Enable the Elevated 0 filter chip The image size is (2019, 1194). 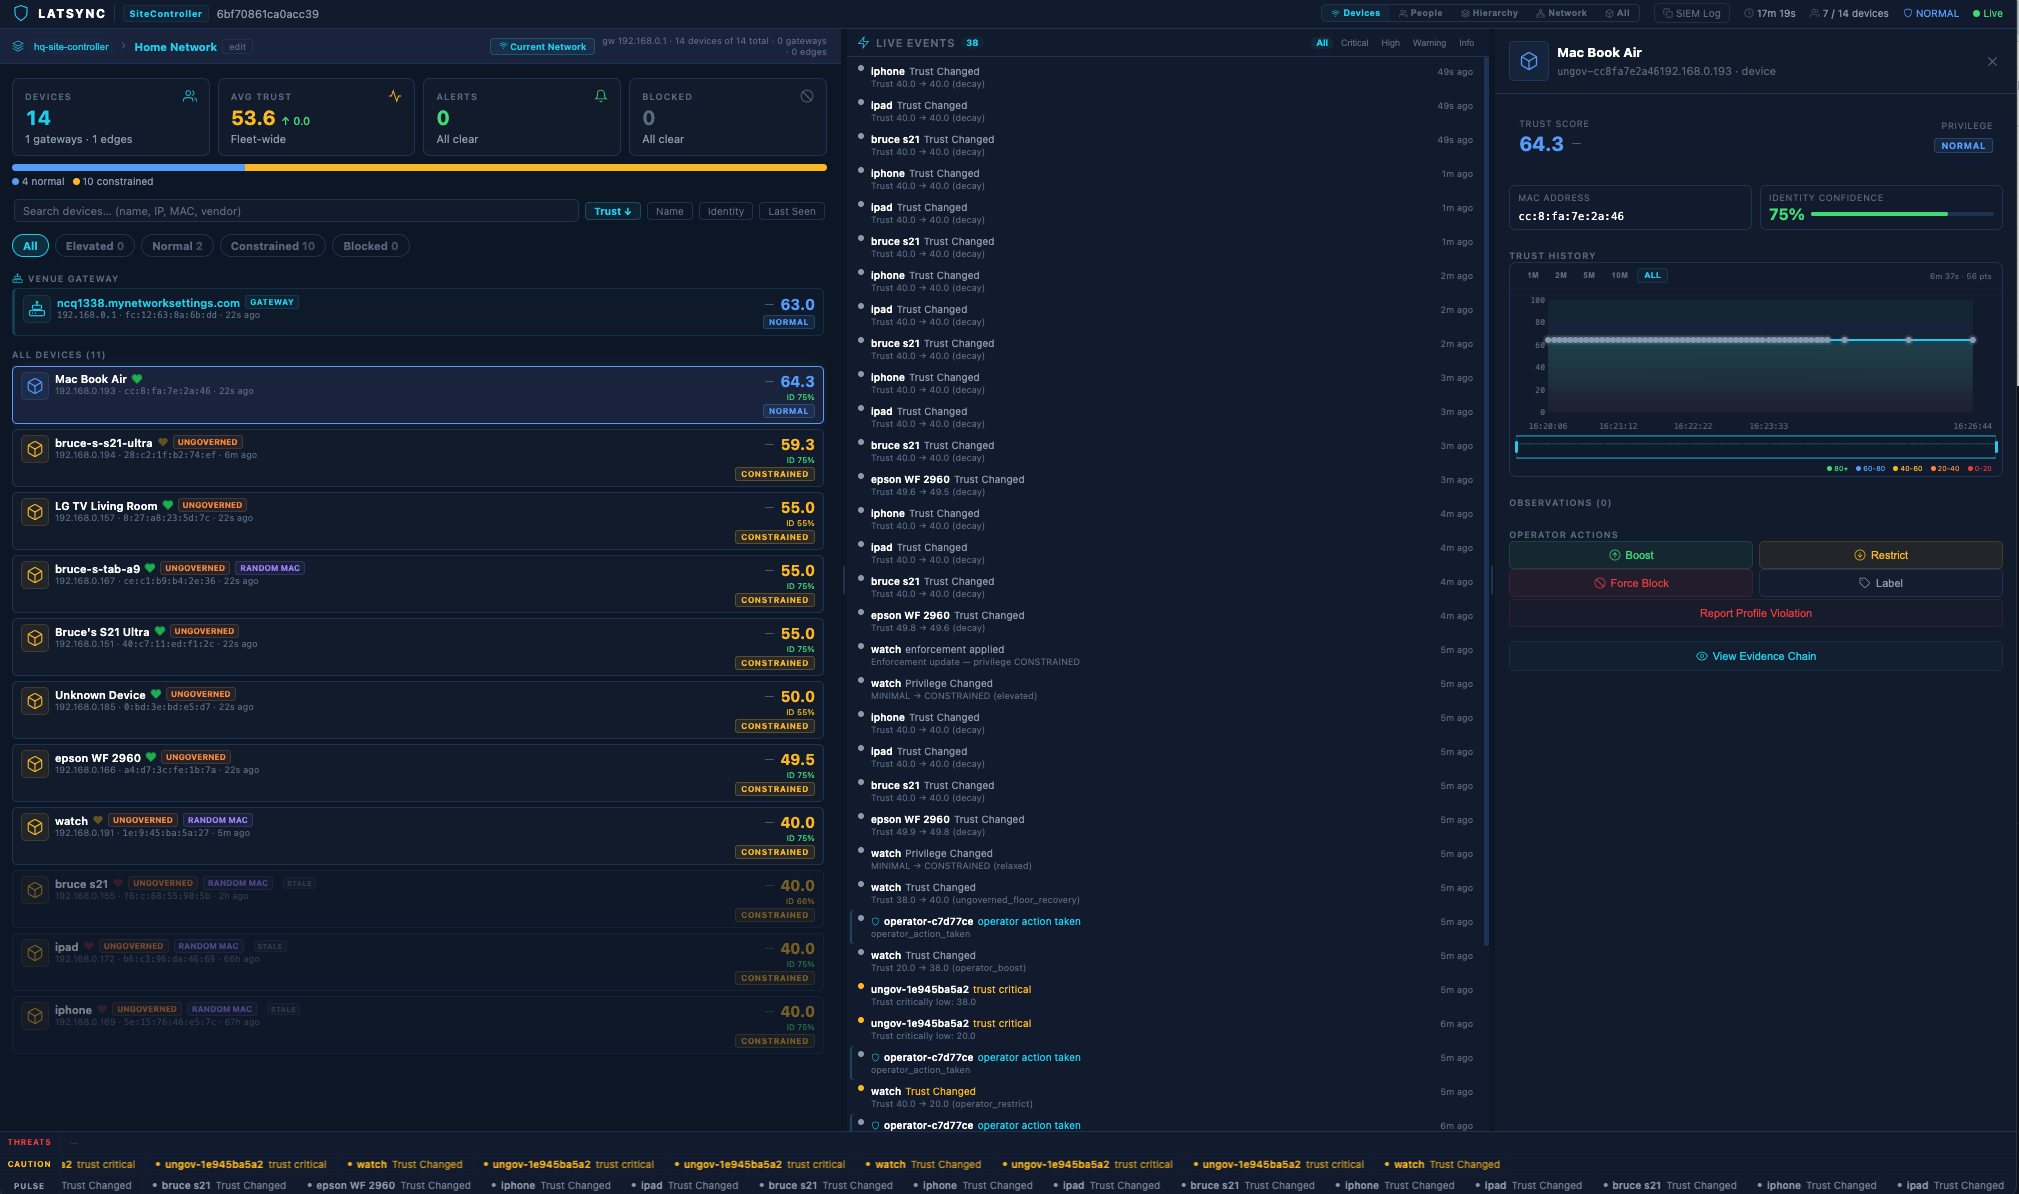[x=94, y=245]
